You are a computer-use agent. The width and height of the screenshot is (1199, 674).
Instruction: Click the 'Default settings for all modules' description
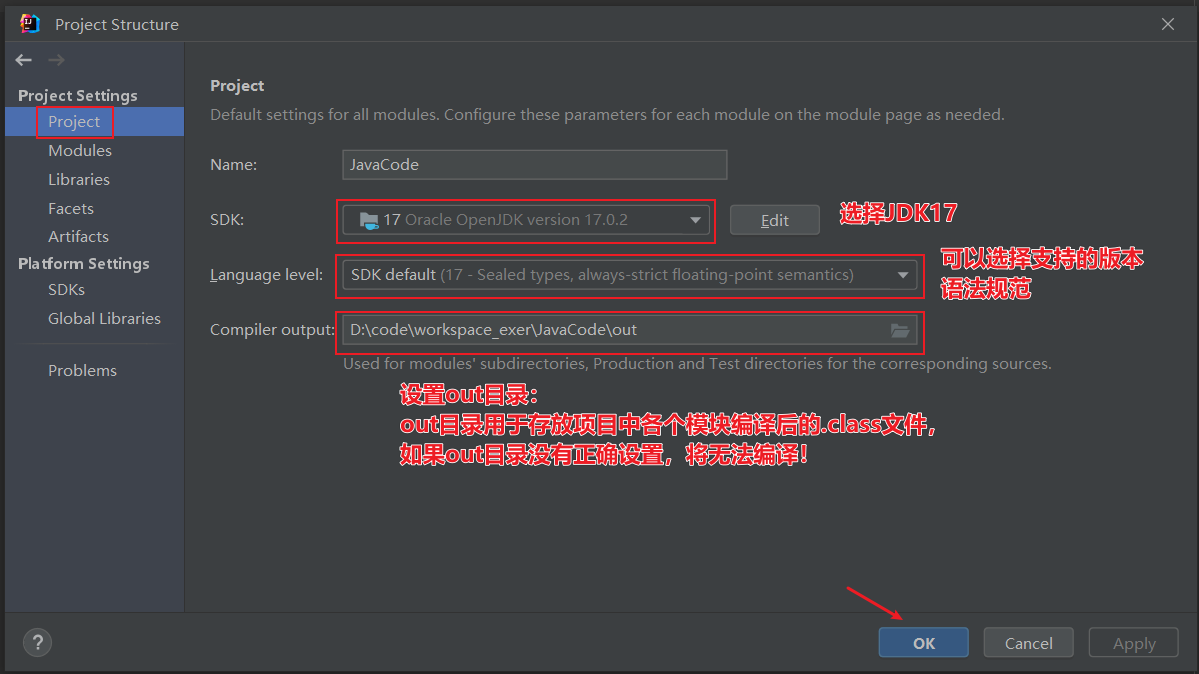[x=607, y=116]
